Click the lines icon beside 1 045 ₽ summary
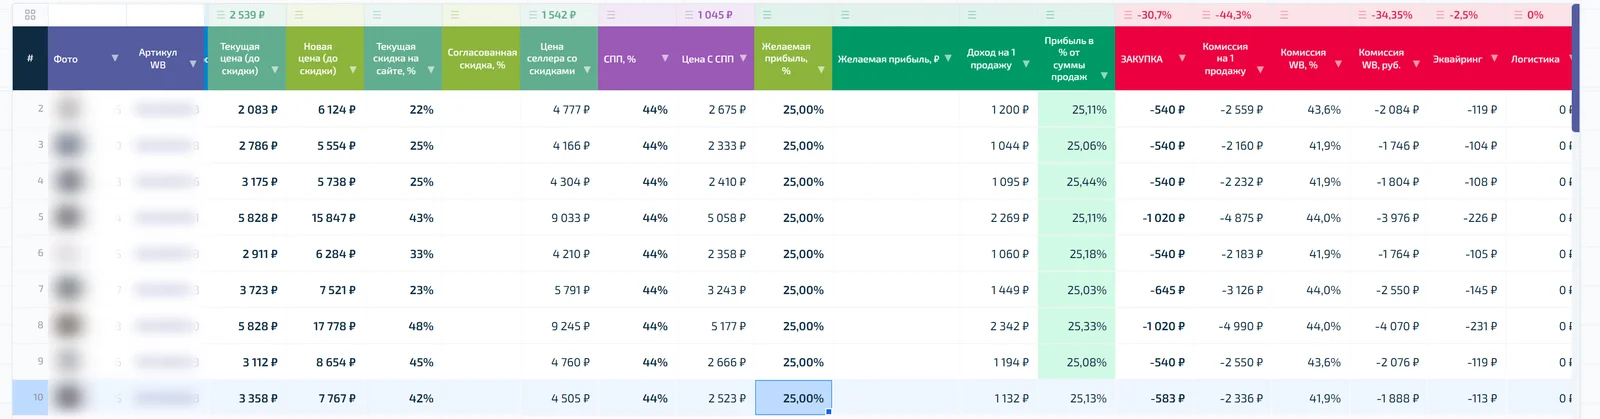Screen dimensions: 1600x419 pos(689,15)
